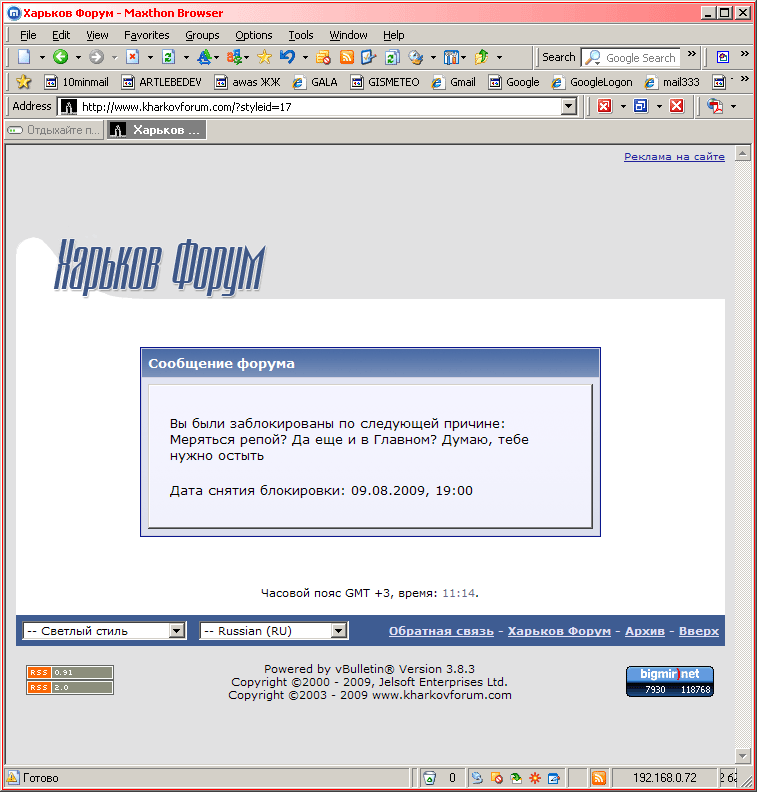Click the RSS 2.0 feed badge
Screen dimensions: 757x792
70,687
